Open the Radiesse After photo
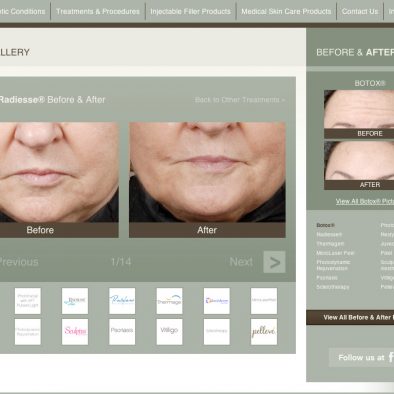 point(207,180)
